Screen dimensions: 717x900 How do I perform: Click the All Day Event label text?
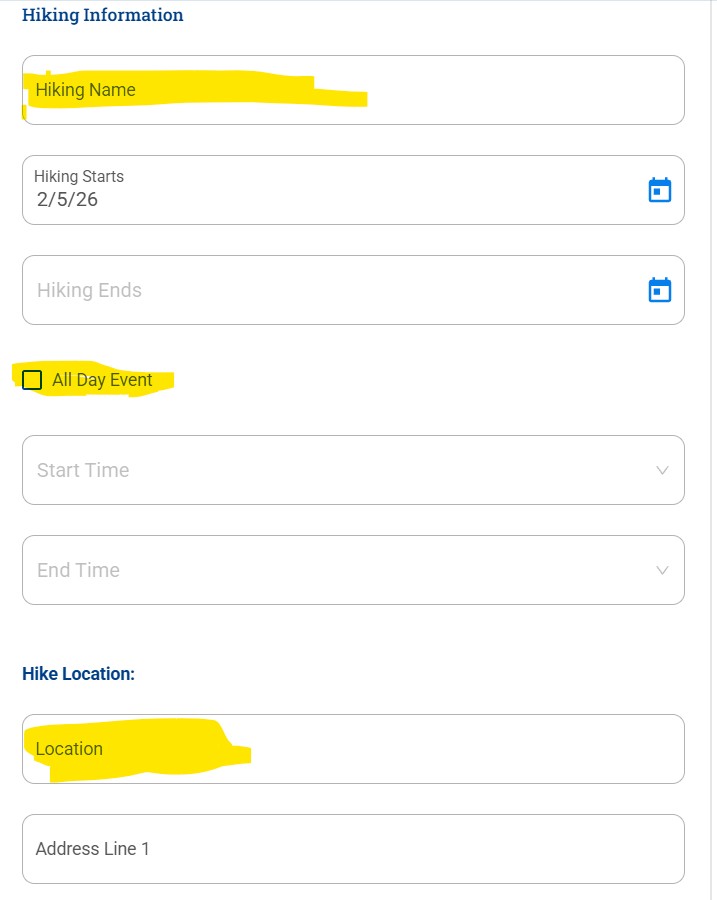102,380
